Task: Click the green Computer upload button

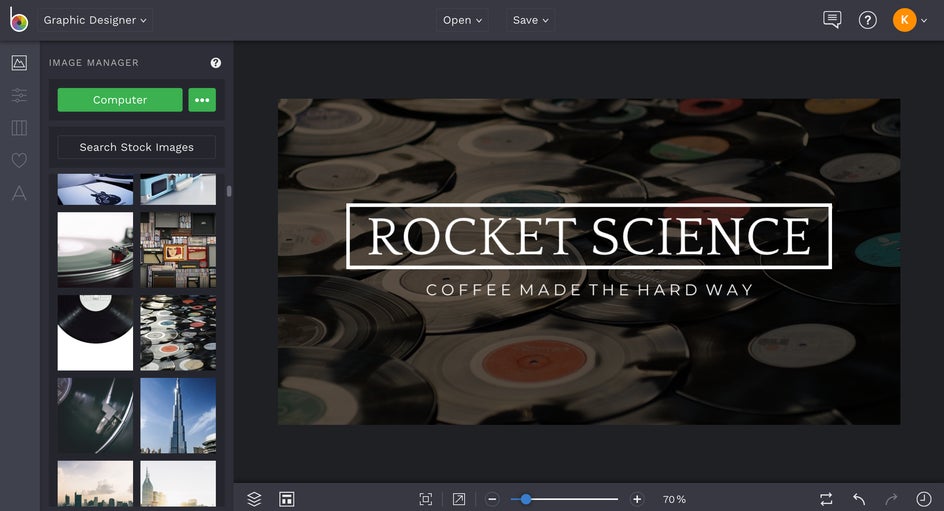Action: [120, 100]
